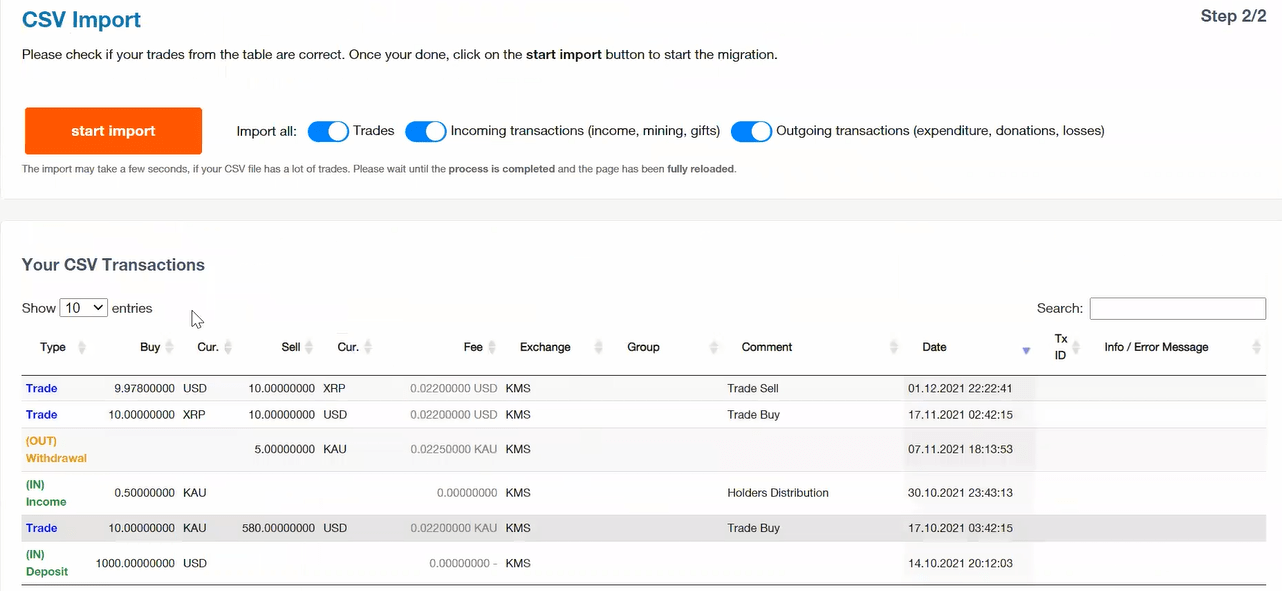Click the Exchange column sort icon
This screenshot has width=1282, height=591.
(599, 348)
